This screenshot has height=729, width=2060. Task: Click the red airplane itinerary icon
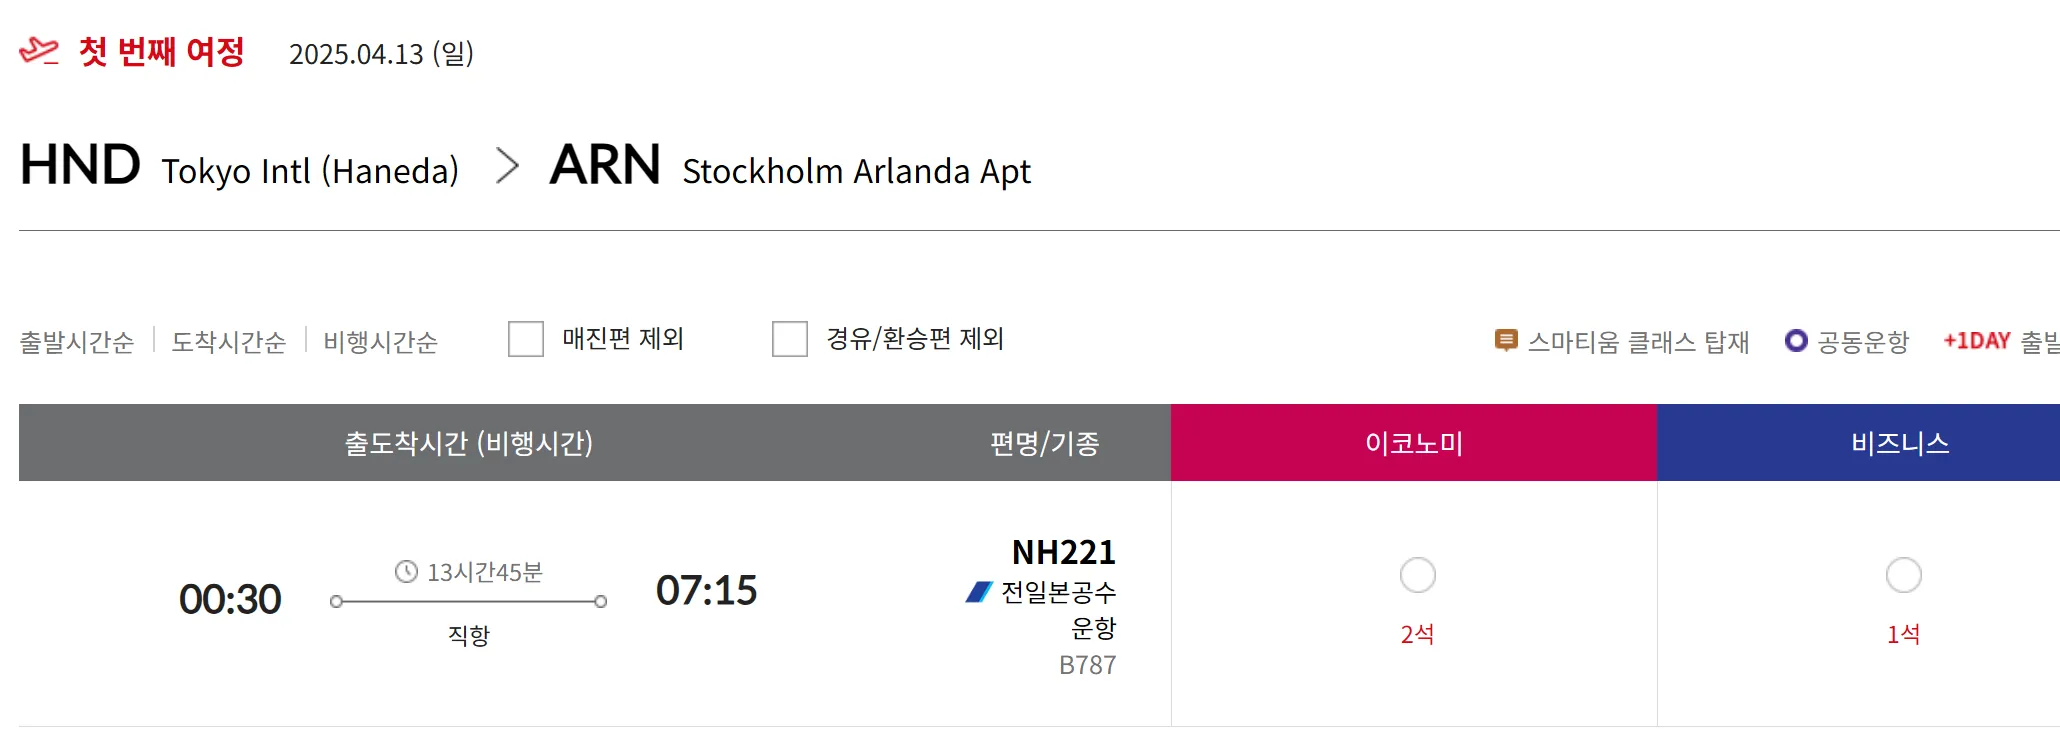[x=39, y=51]
